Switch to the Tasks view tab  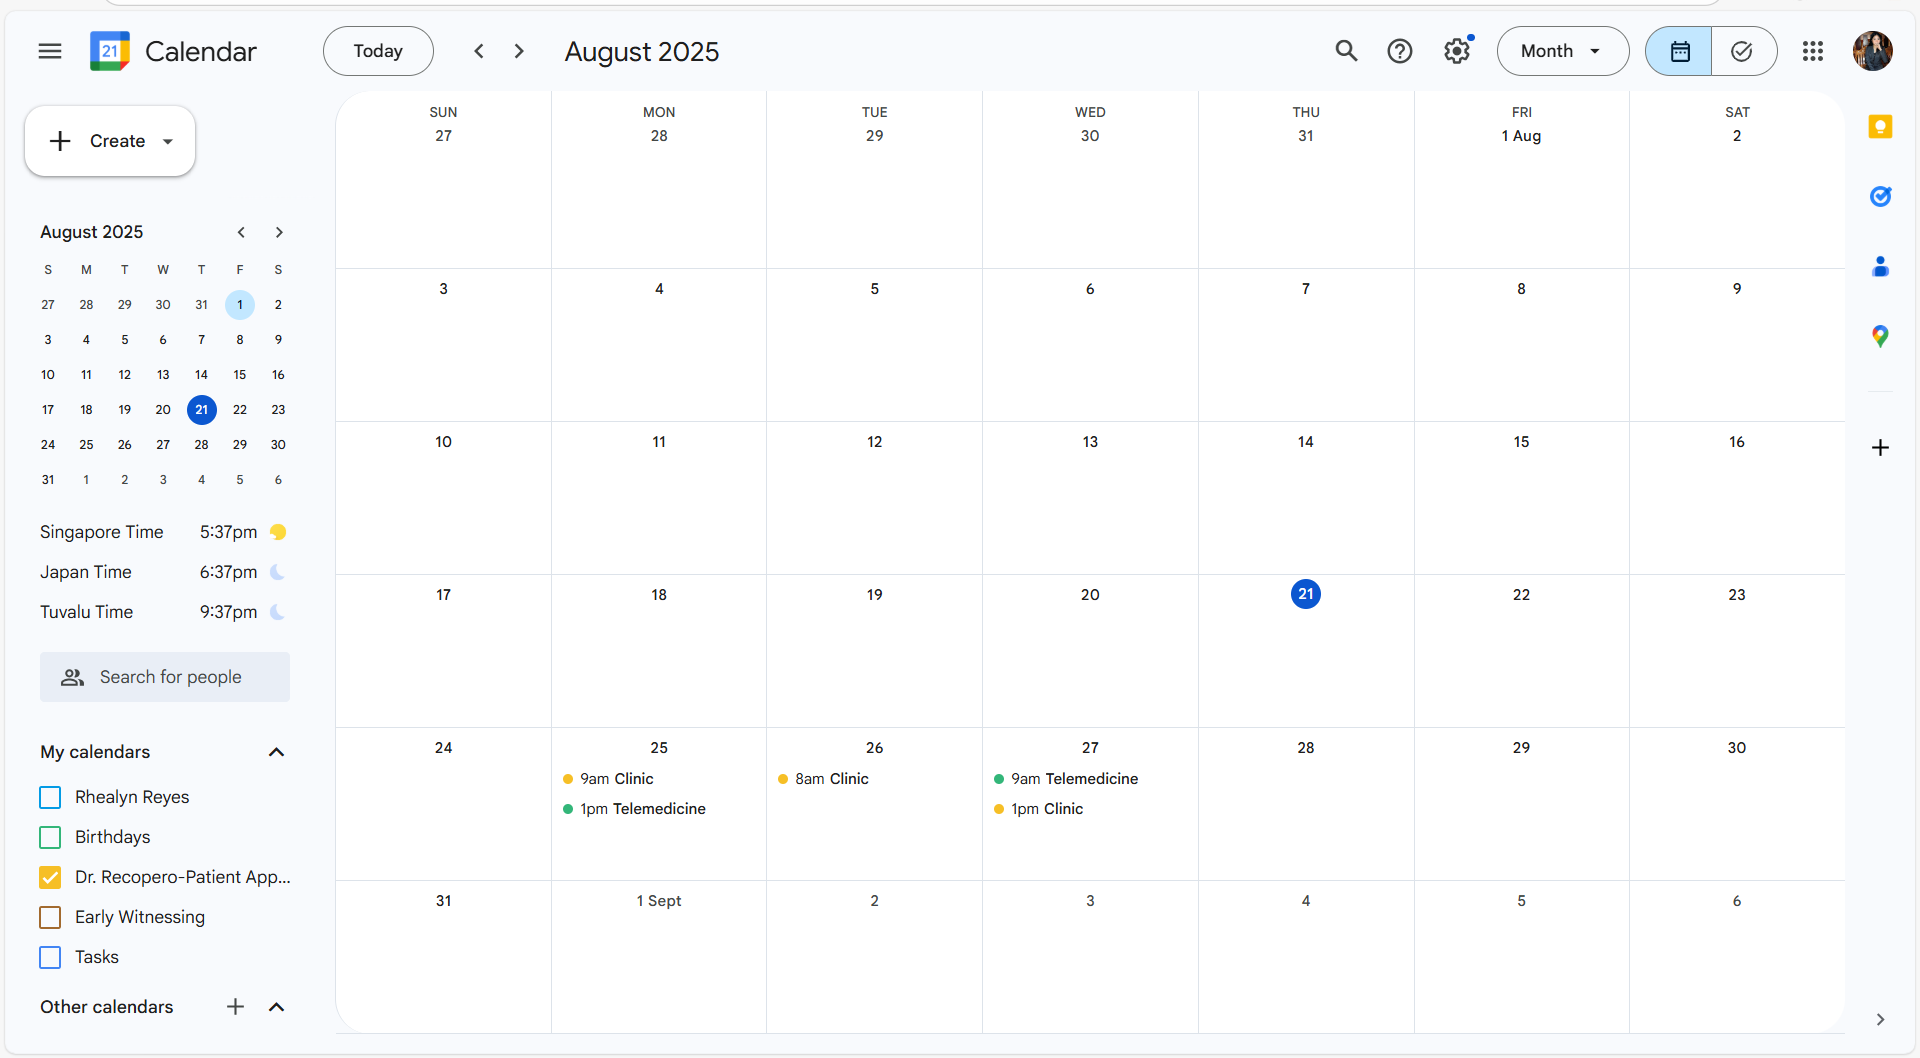coord(1742,51)
